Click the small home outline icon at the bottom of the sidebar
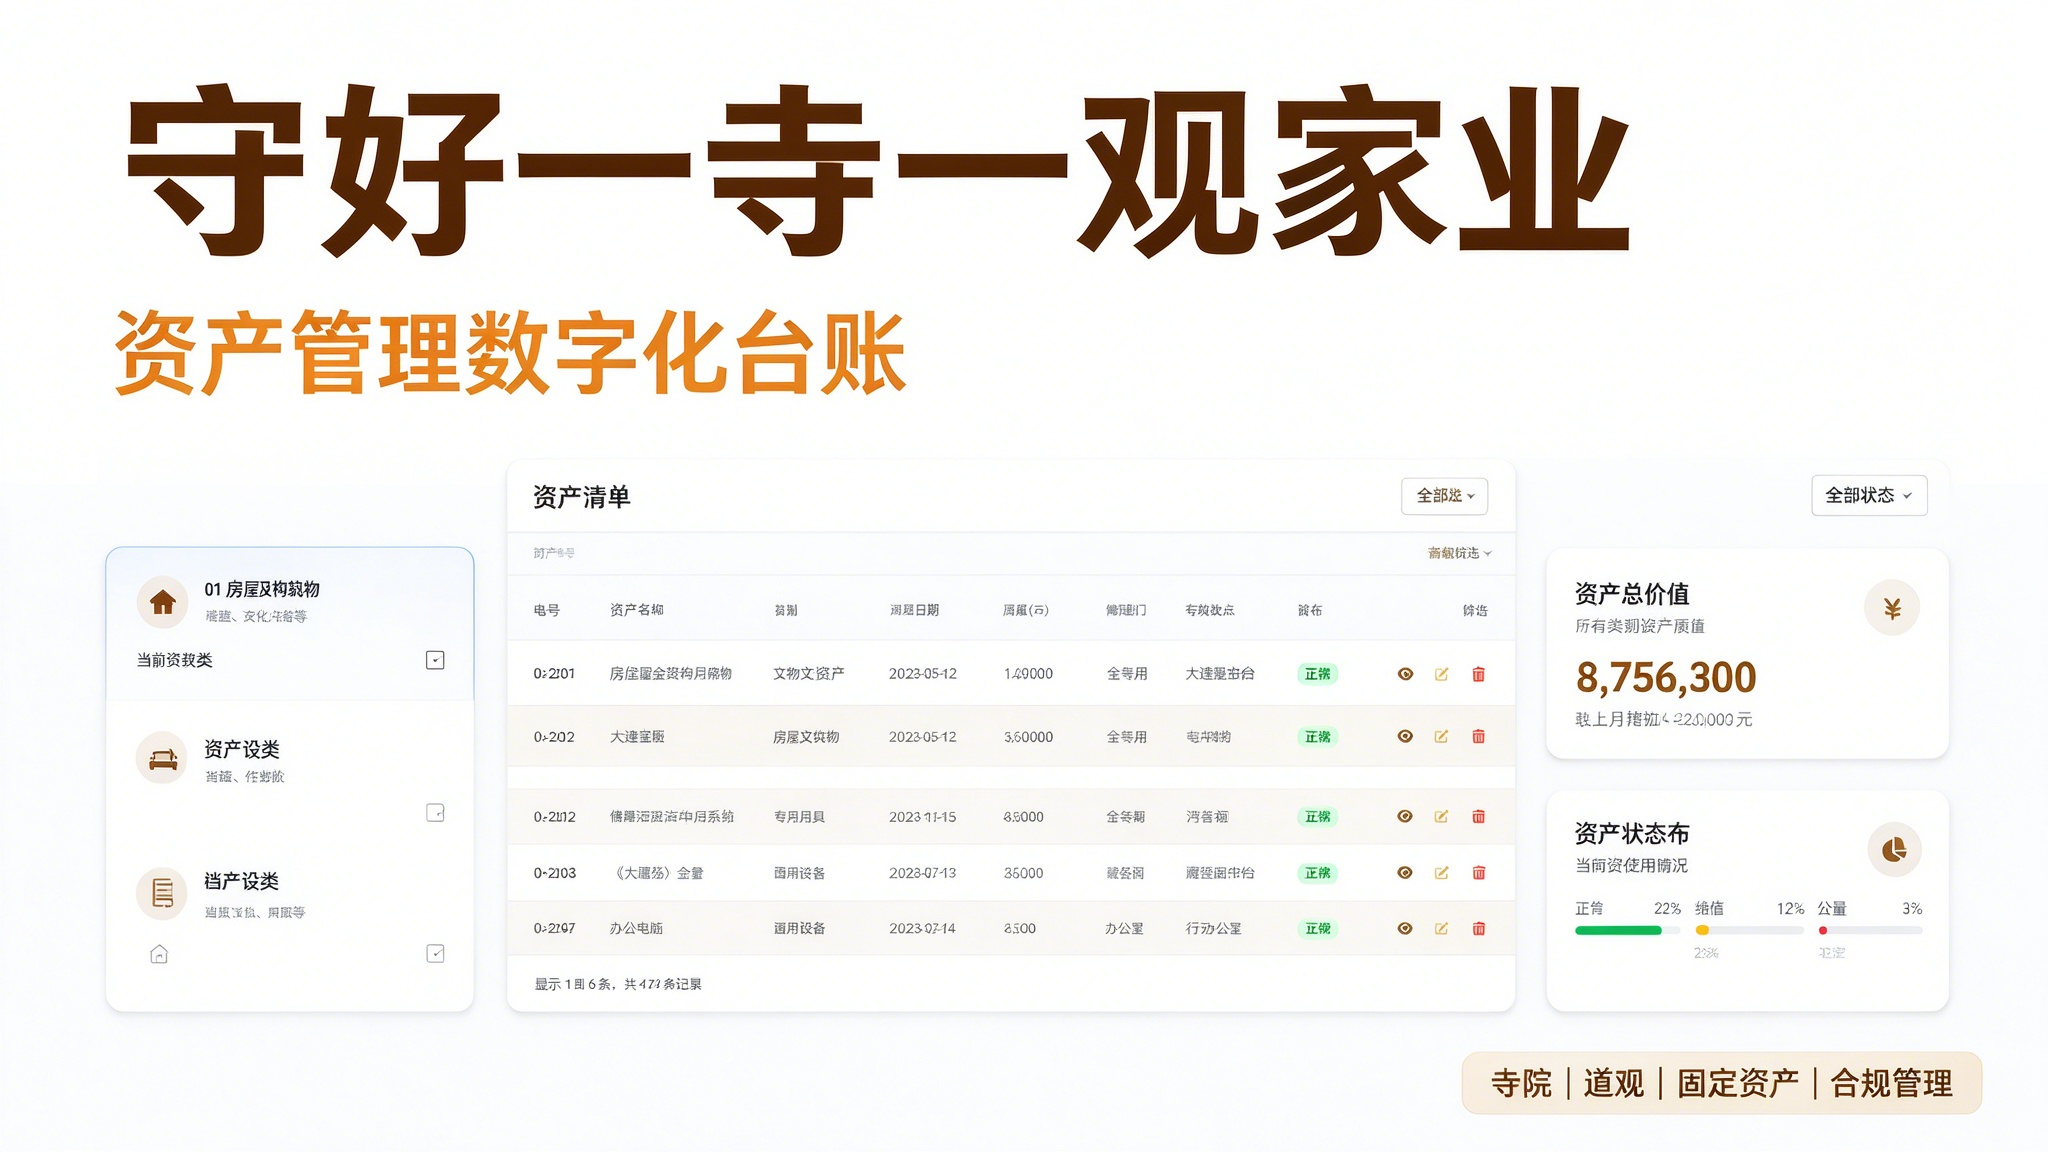This screenshot has height=1152, width=2048. (159, 954)
